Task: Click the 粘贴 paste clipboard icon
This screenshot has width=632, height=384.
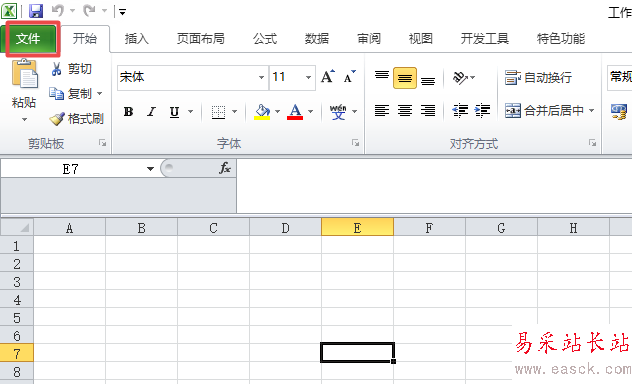Action: click(x=24, y=73)
